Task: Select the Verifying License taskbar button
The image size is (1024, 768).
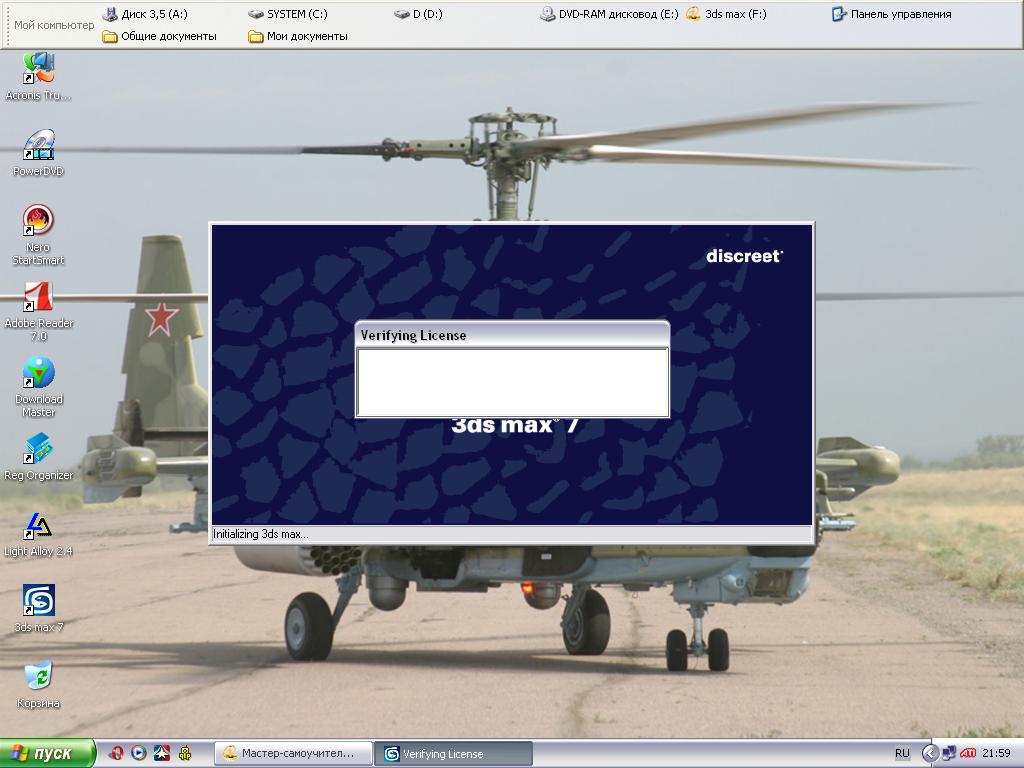Action: [x=453, y=754]
